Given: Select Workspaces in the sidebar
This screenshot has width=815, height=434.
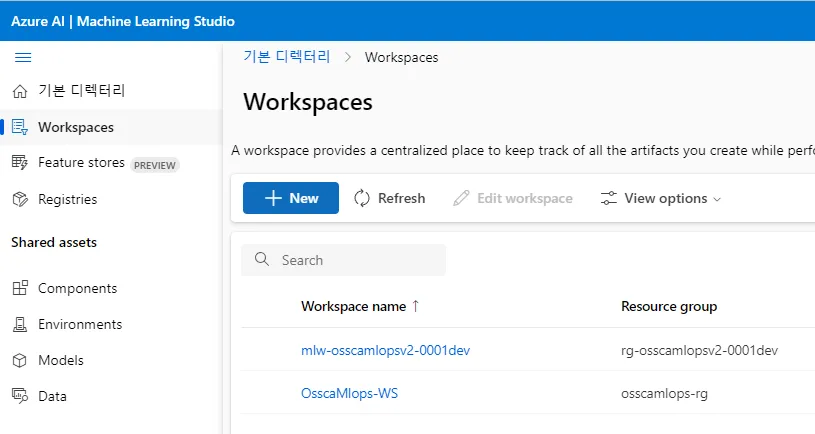Looking at the screenshot, I should pos(76,127).
